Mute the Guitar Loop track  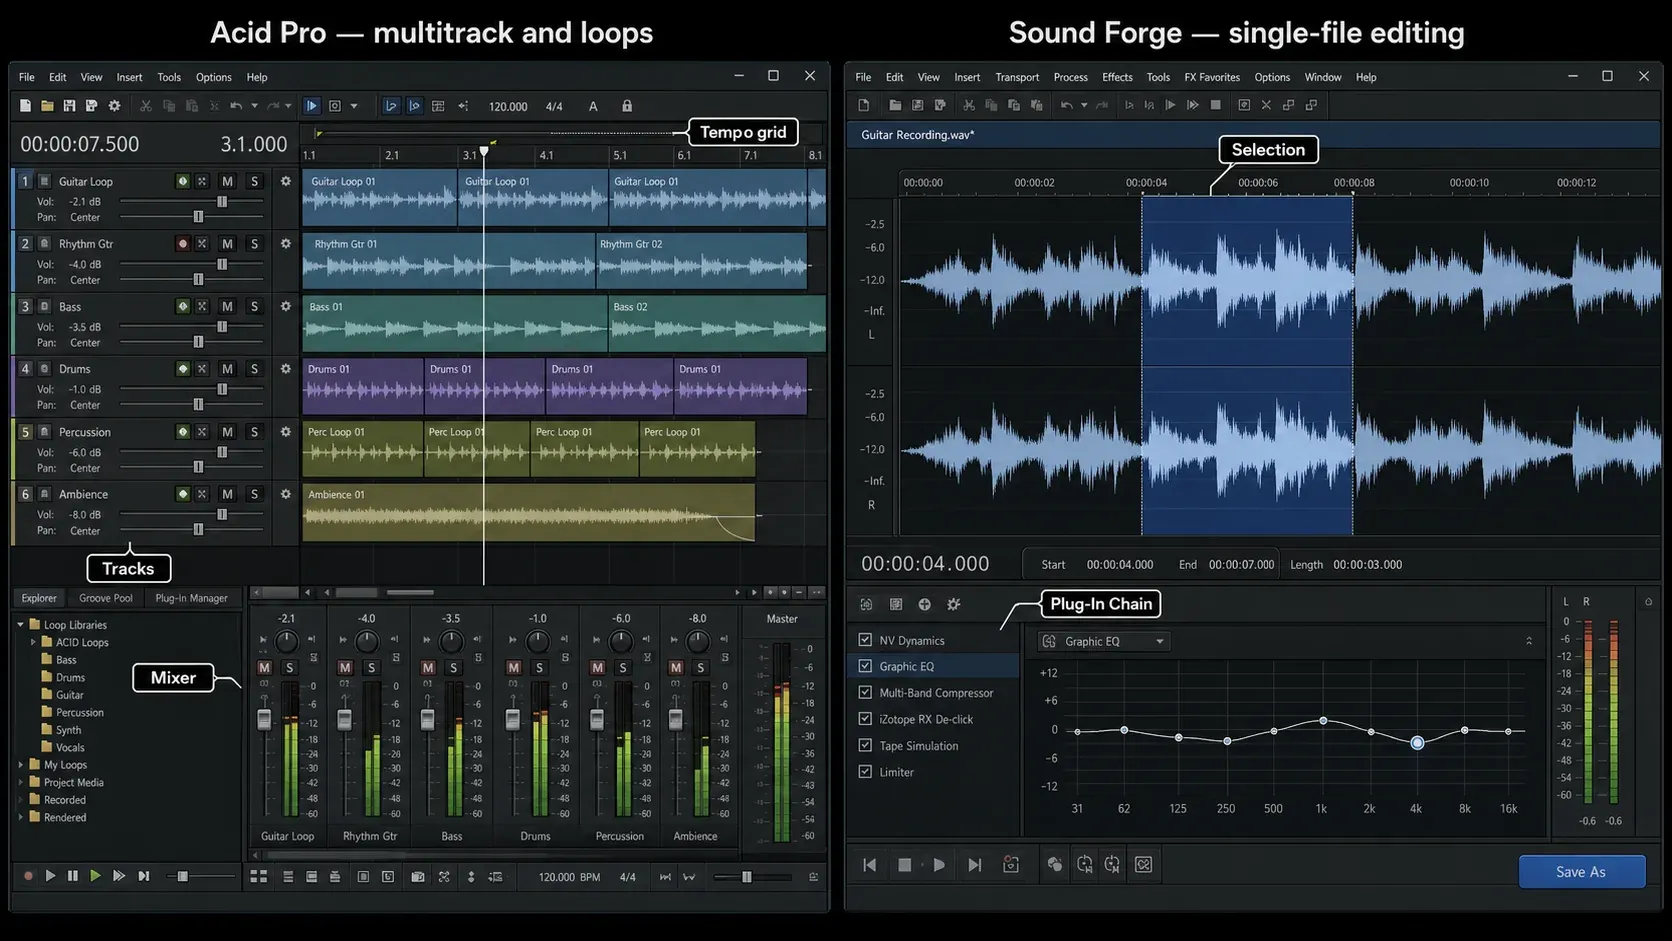[227, 181]
